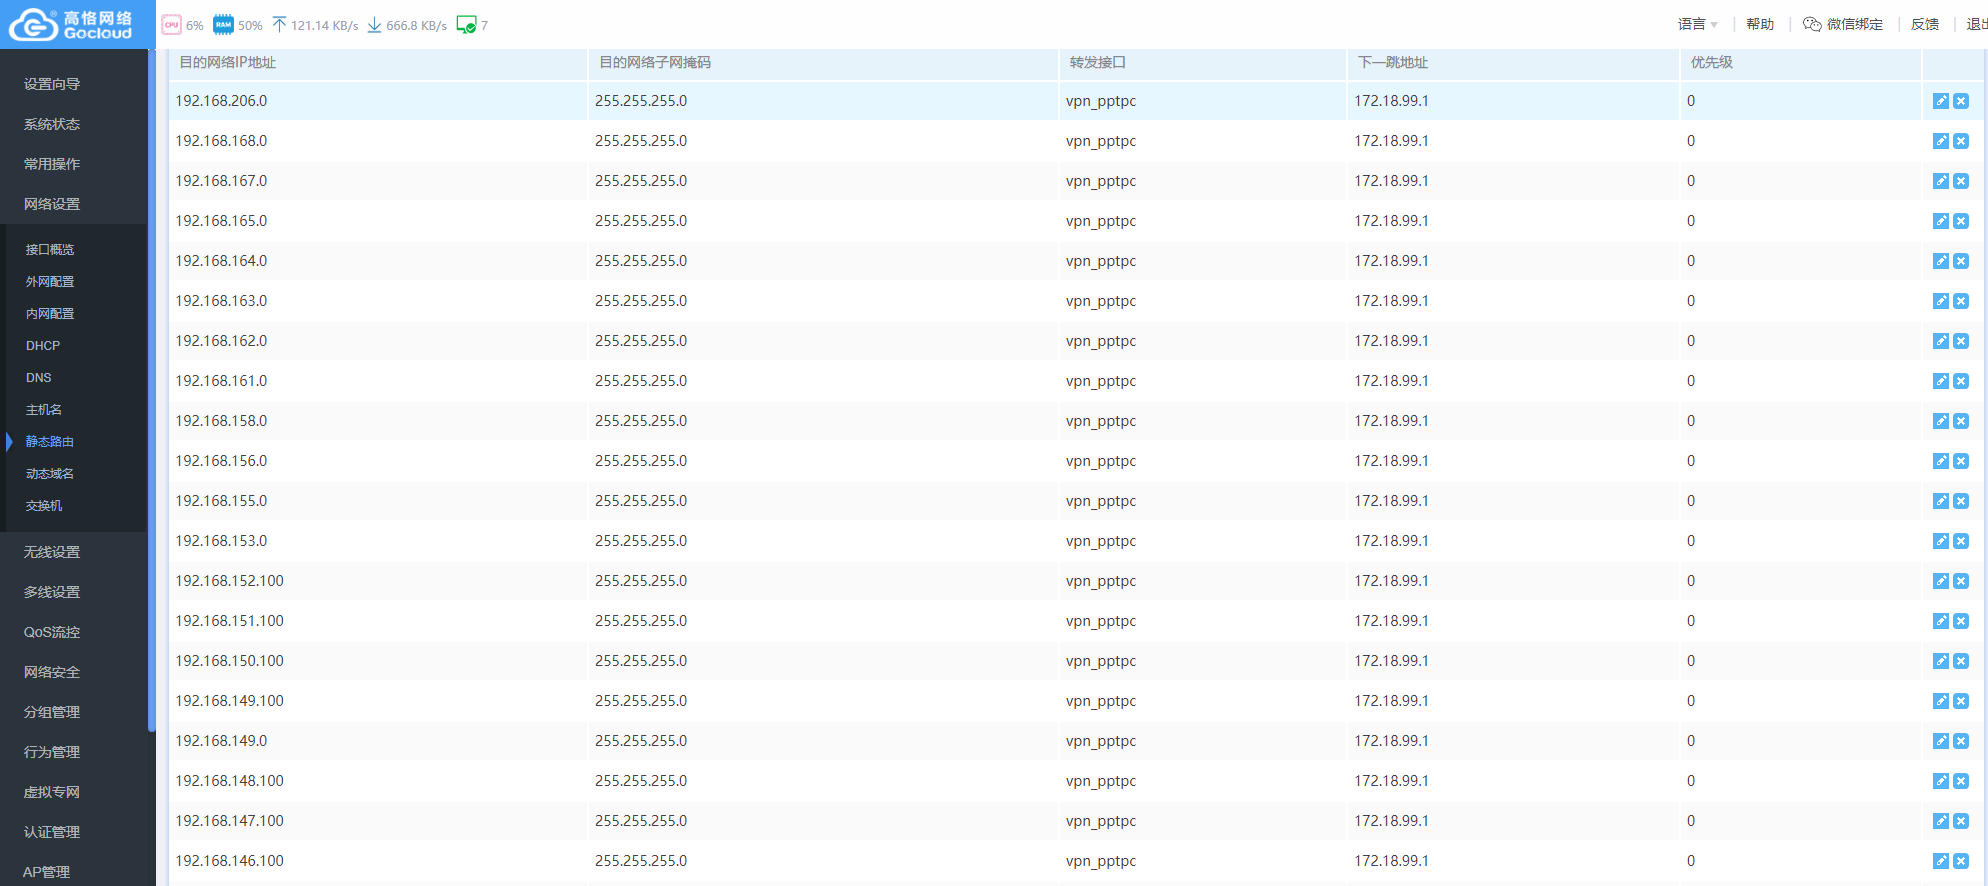Click the 微信绑定 link
Image resolution: width=1988 pixels, height=886 pixels.
1843,24
